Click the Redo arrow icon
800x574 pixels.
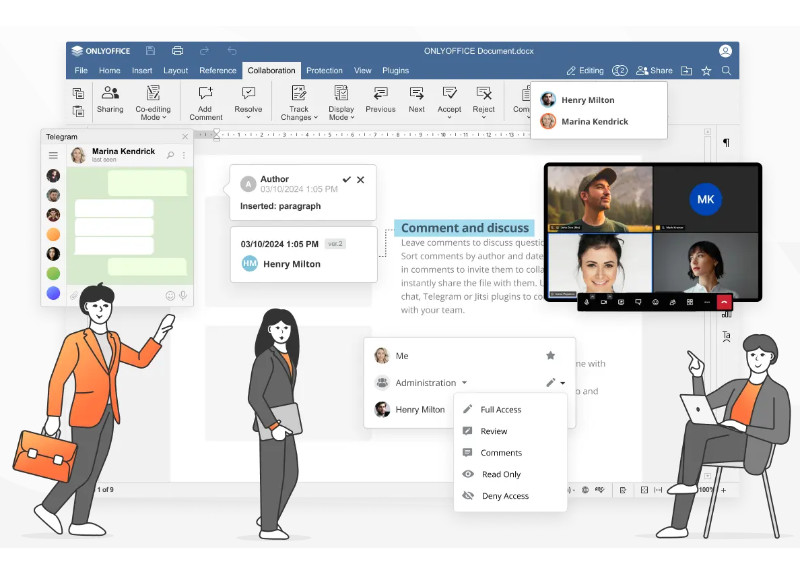pos(205,51)
